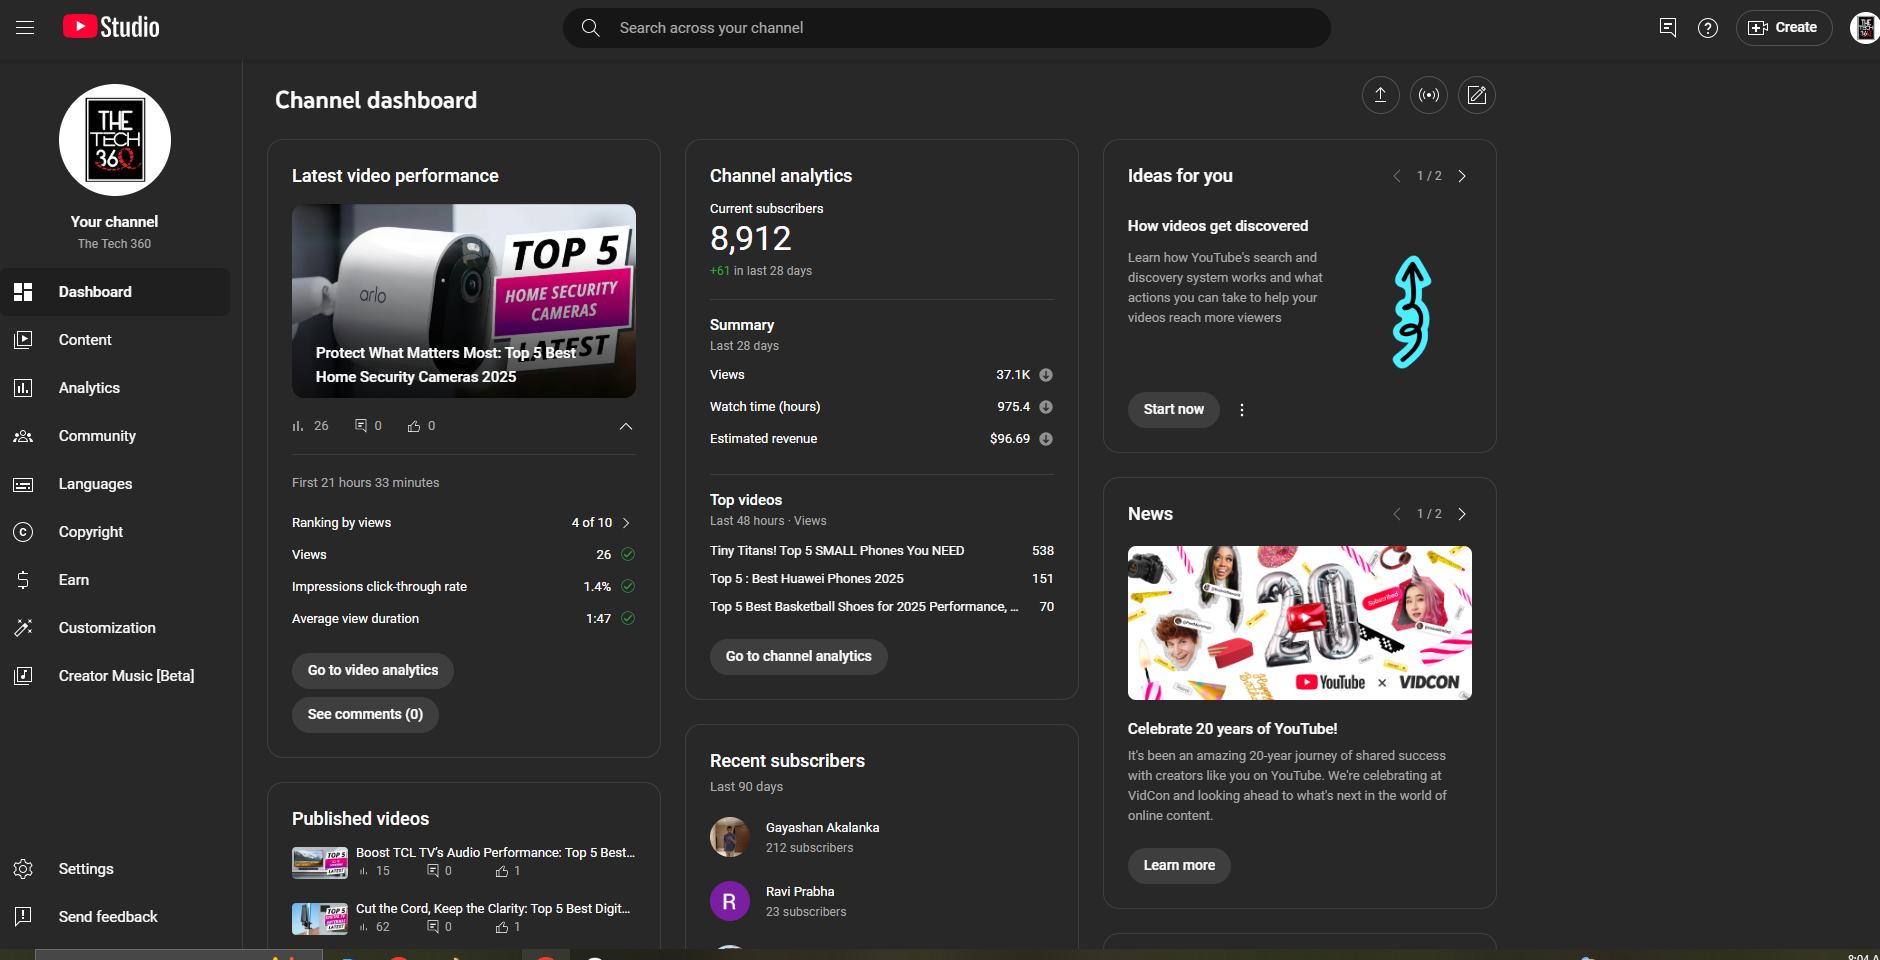Click the Settings gear icon
1880x960 pixels.
[x=23, y=869]
